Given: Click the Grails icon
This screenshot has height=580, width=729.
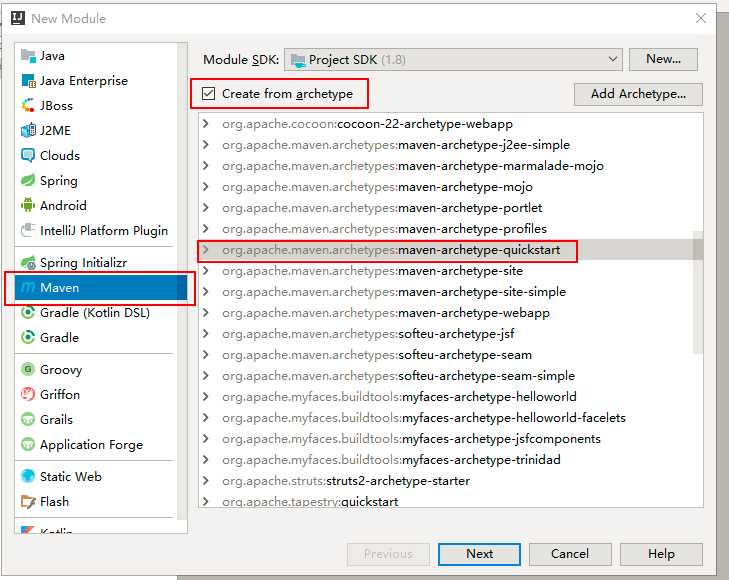Looking at the screenshot, I should 28,419.
